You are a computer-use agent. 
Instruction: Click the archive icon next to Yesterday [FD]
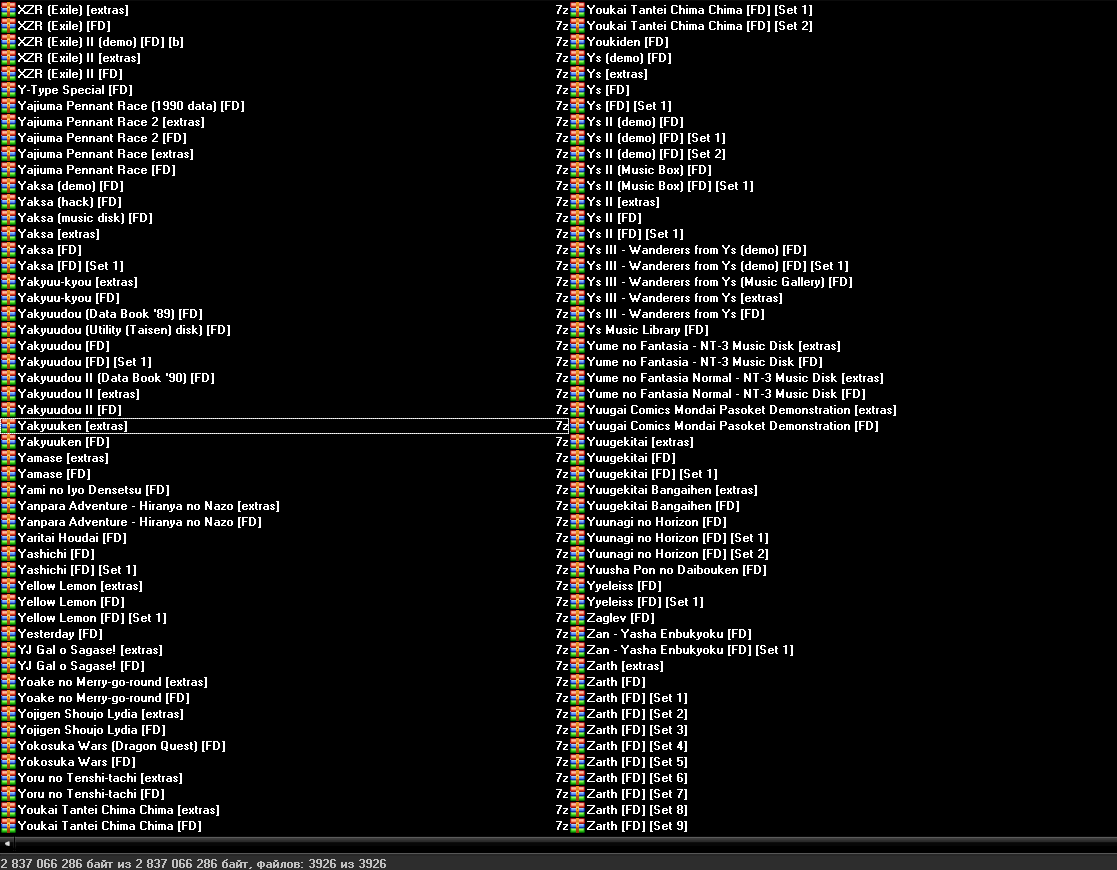click(x=9, y=634)
